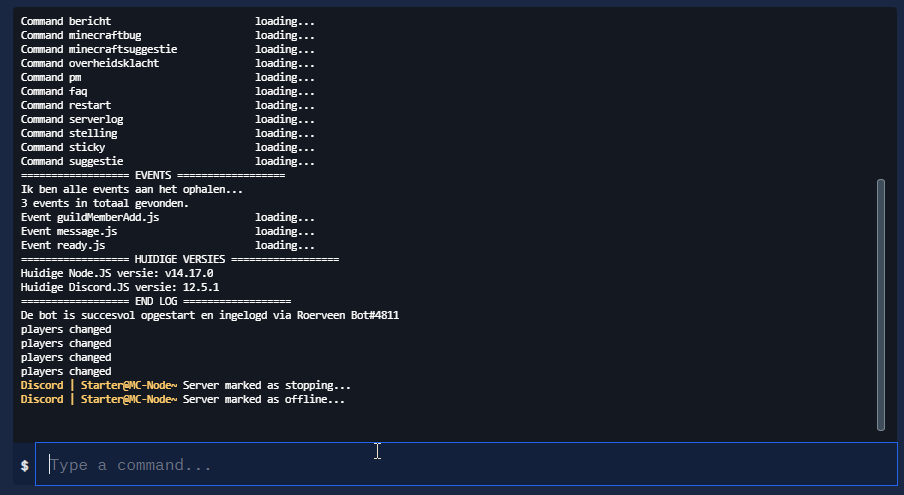Click the "Type a command..." input field

[465, 465]
